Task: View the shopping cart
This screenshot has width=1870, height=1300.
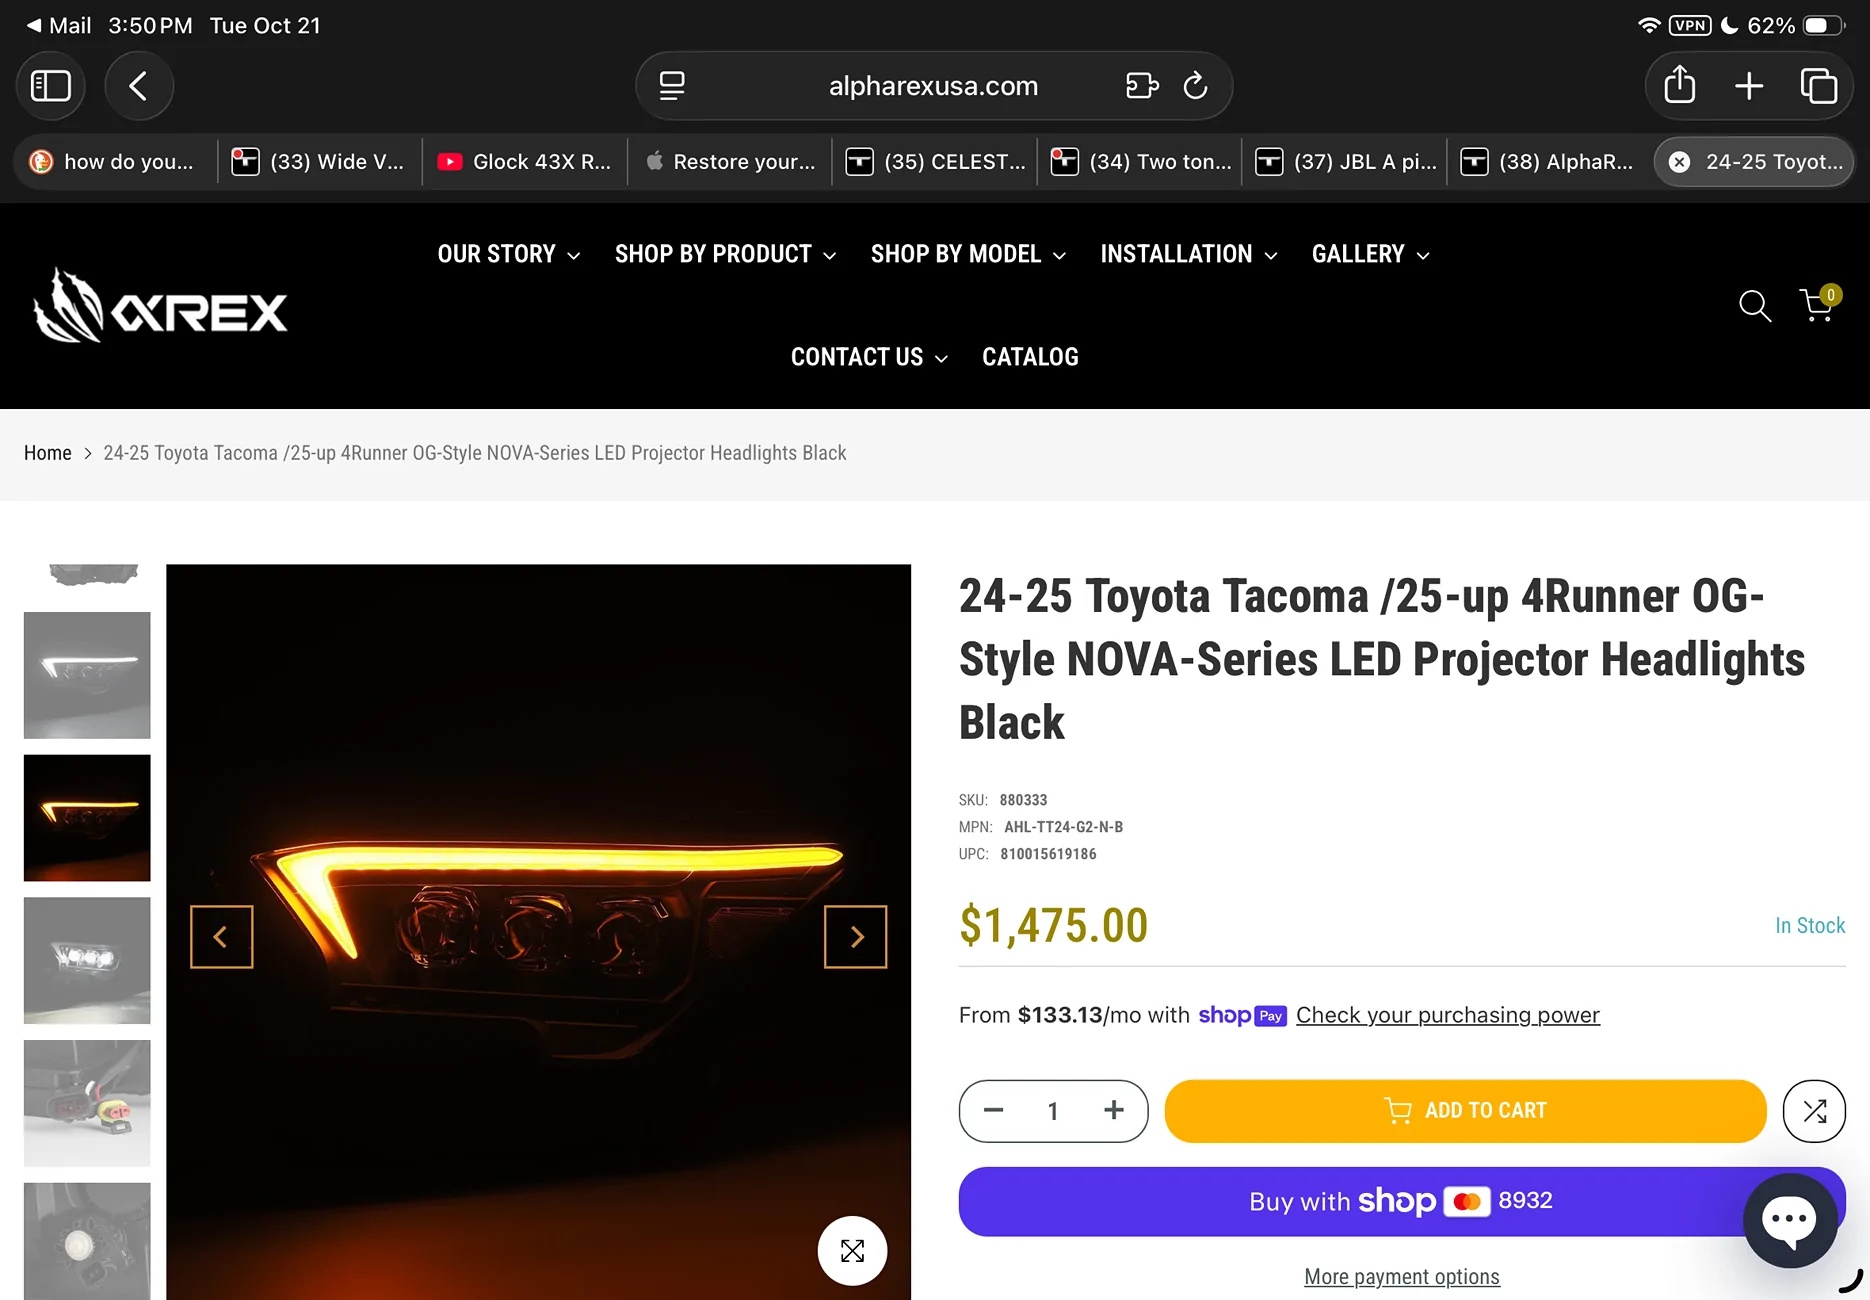Action: click(1817, 306)
